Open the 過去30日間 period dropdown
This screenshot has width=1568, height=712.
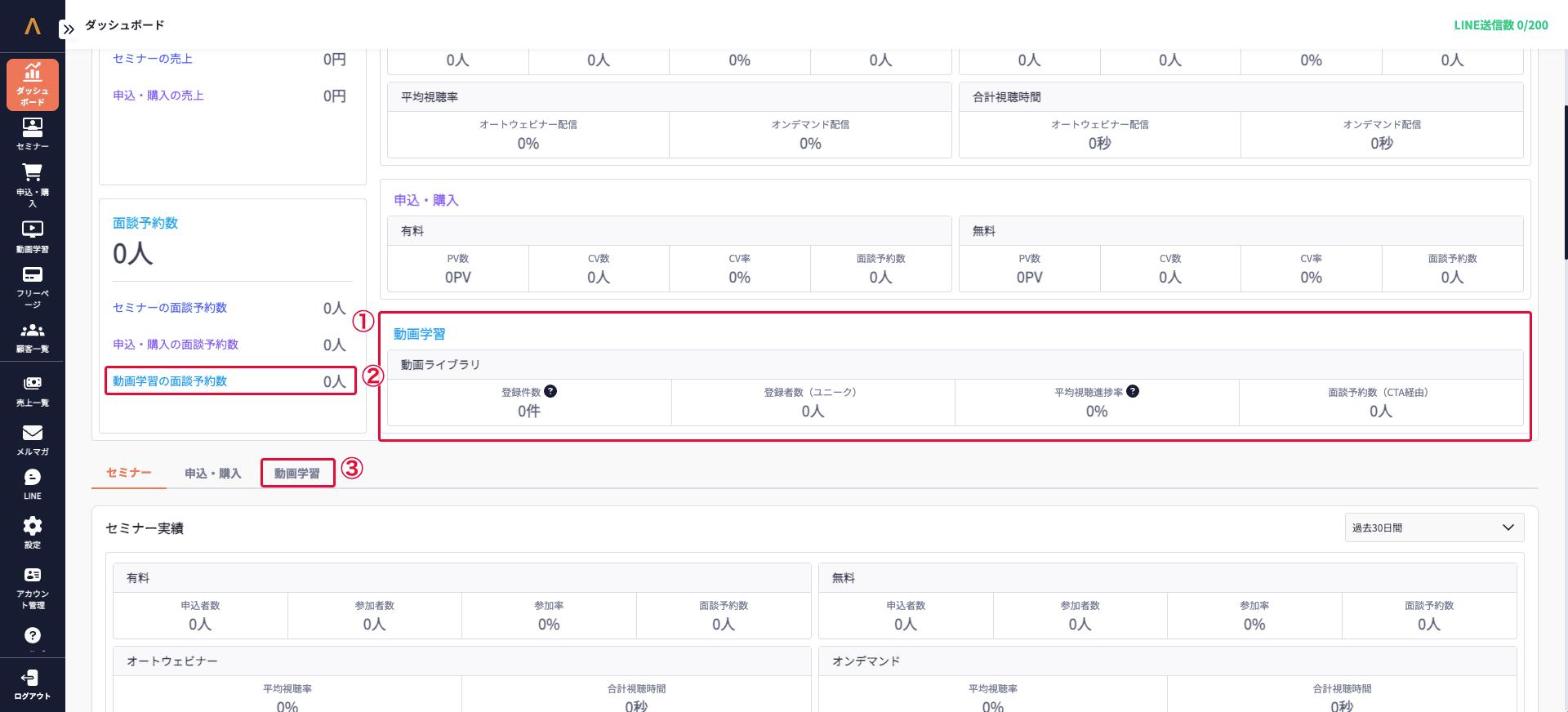pyautogui.click(x=1434, y=527)
